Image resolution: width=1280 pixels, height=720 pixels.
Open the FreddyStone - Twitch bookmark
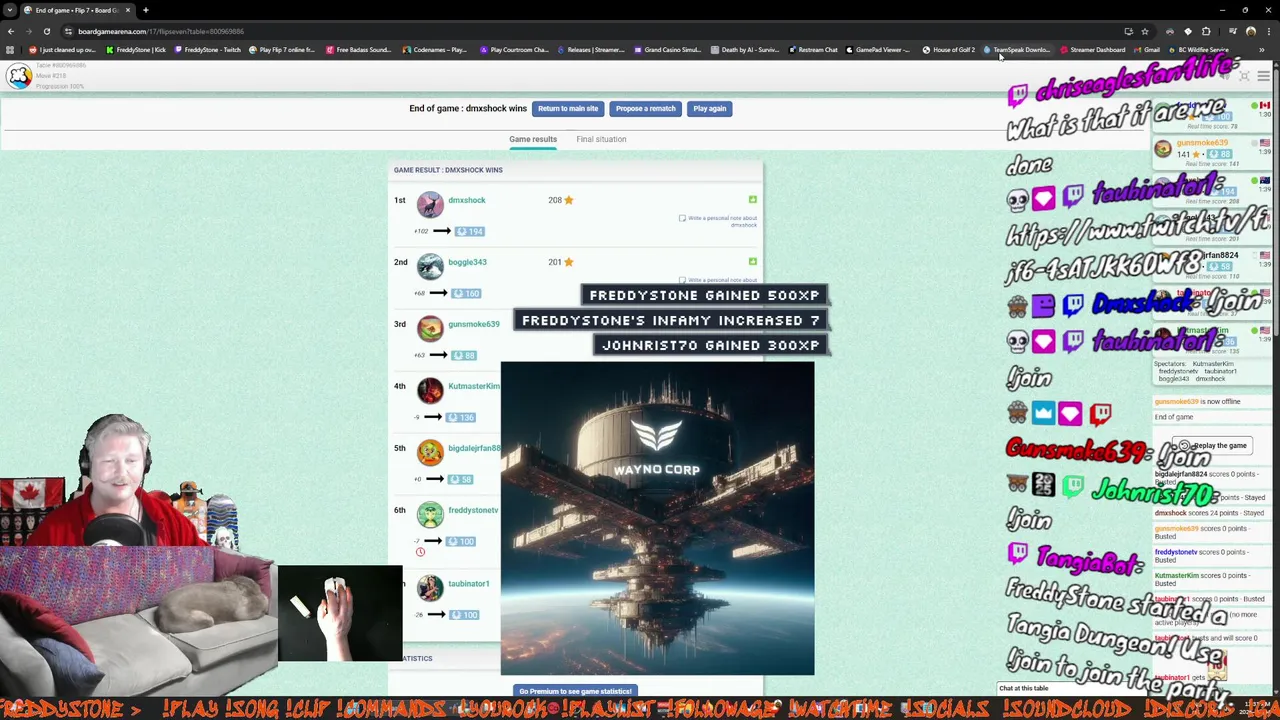coord(208,50)
